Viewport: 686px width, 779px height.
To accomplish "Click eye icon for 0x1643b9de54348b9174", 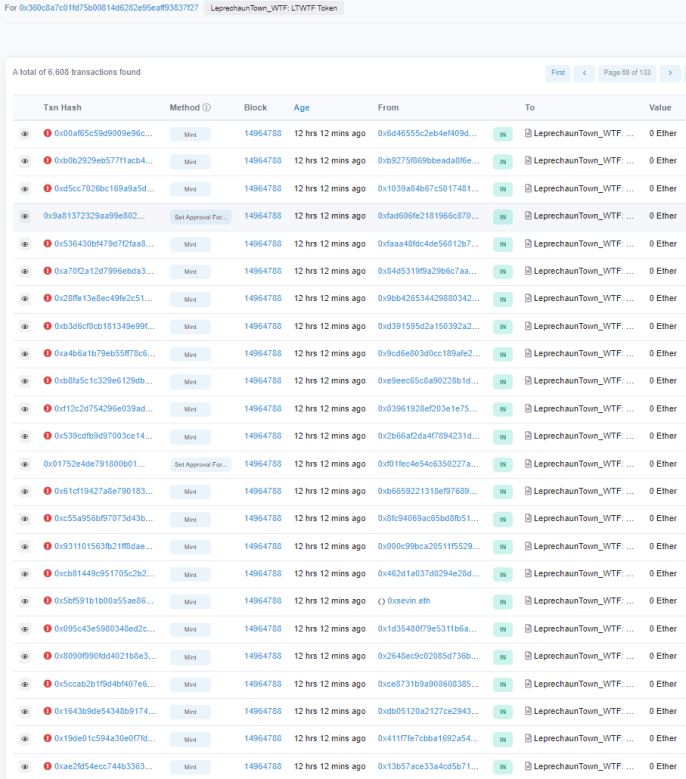I will (x=24, y=711).
